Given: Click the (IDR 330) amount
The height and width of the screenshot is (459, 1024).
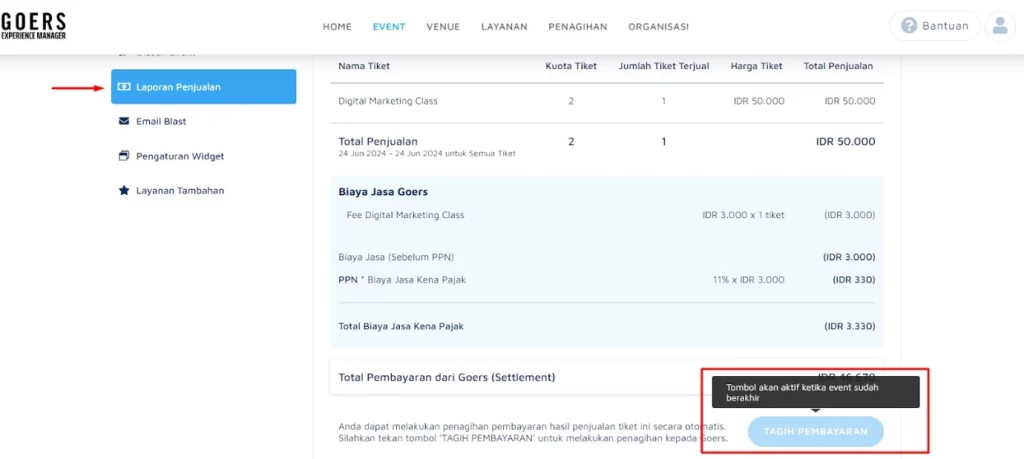Looking at the screenshot, I should [854, 279].
